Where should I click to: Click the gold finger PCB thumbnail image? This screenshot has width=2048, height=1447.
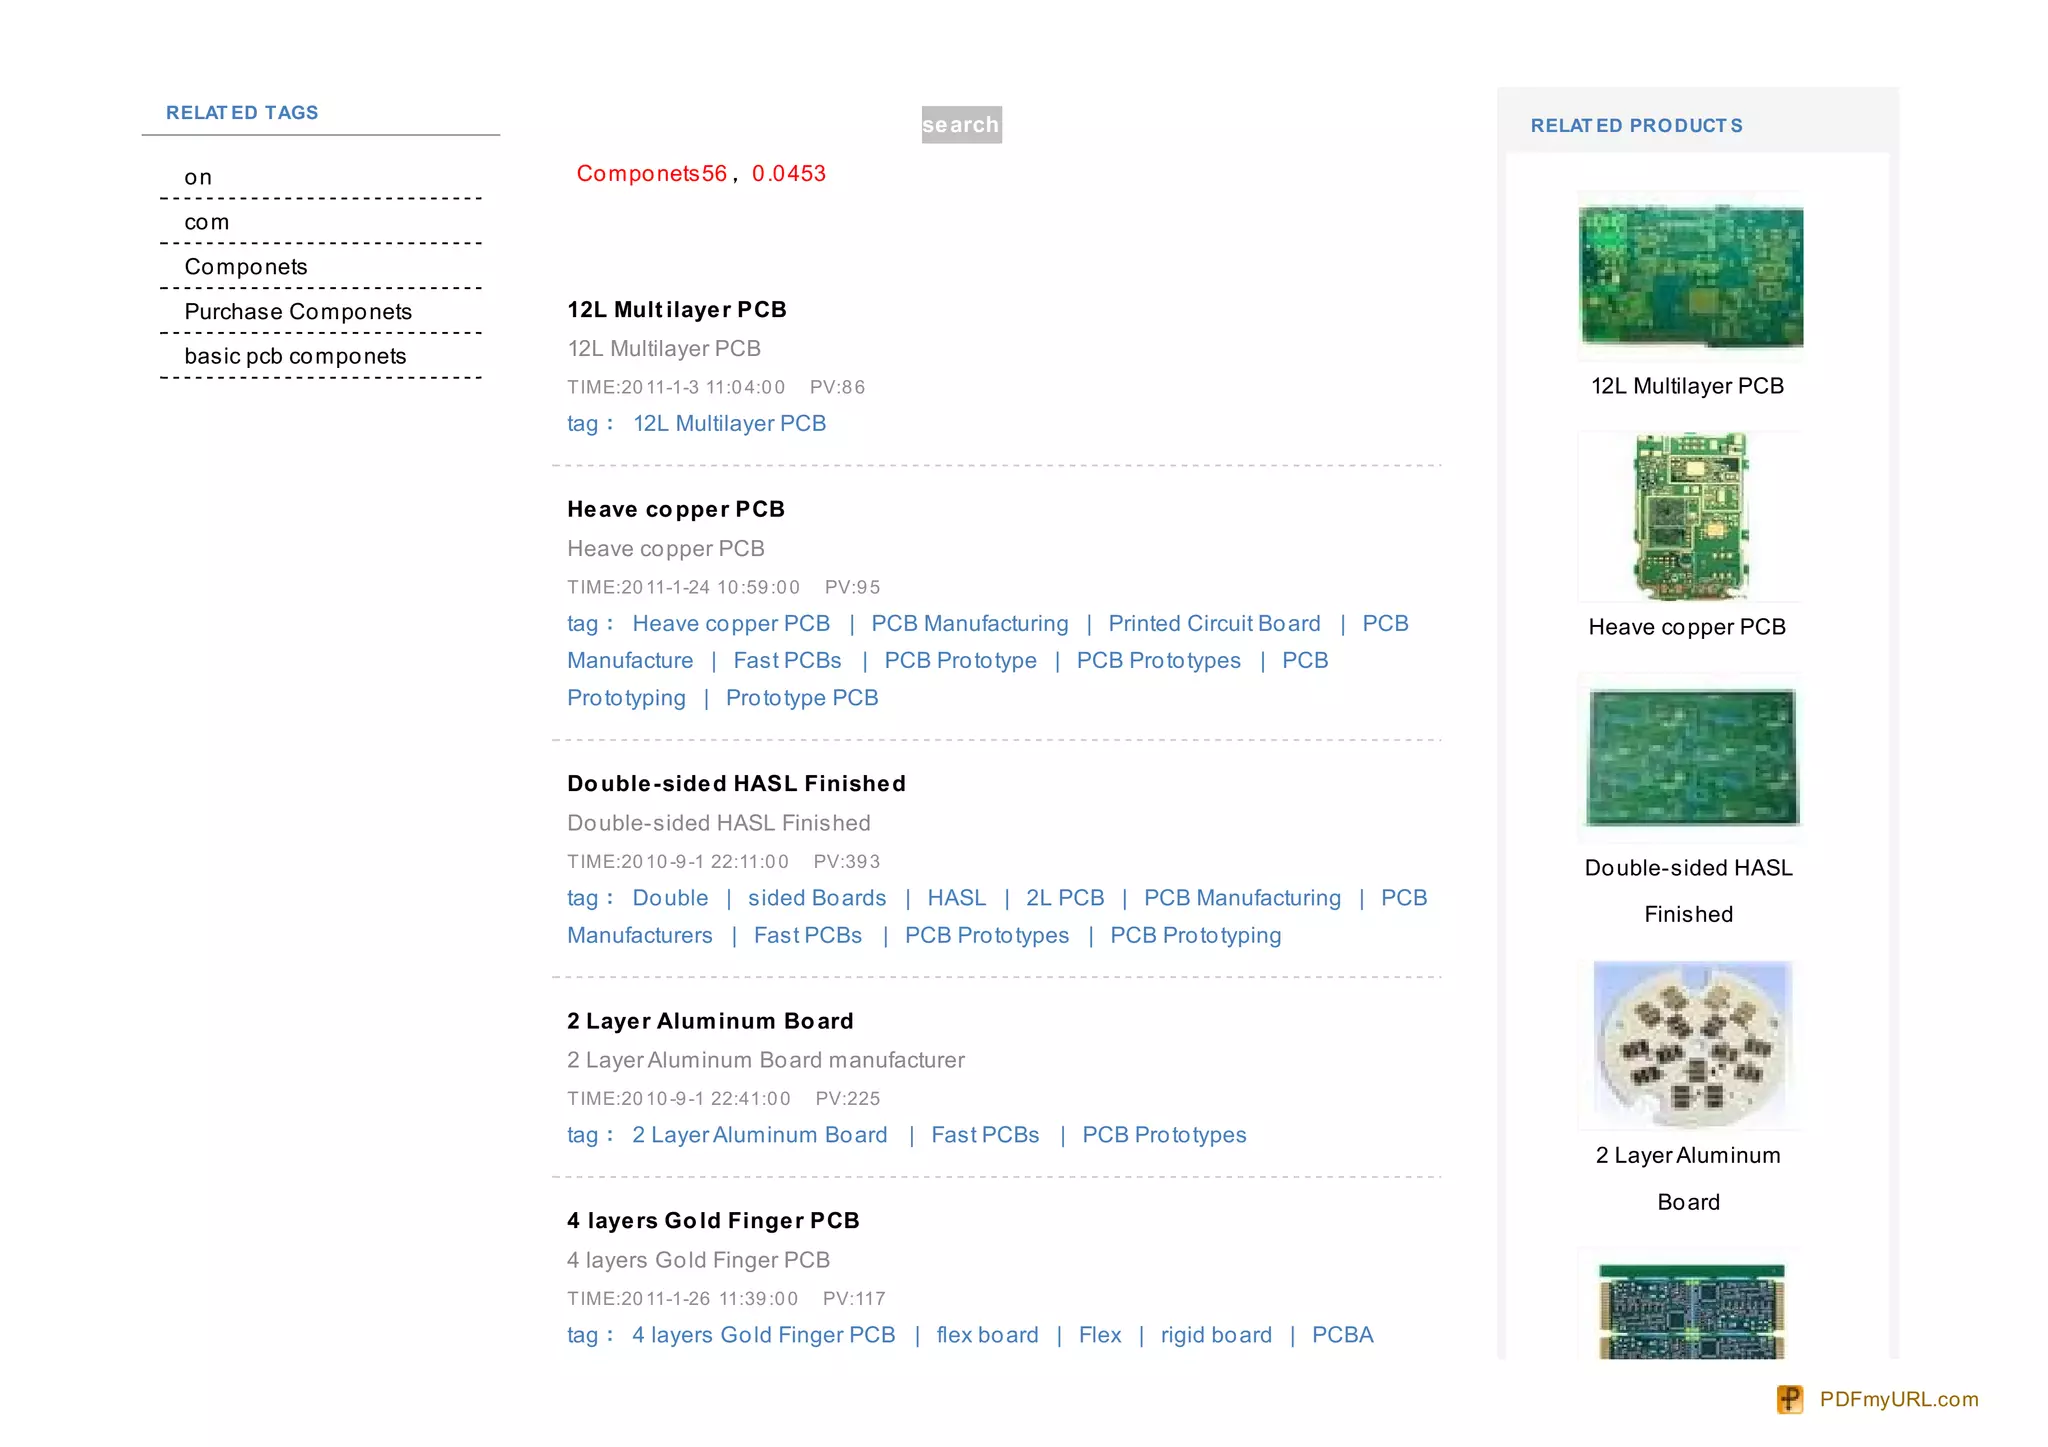[x=1690, y=1310]
